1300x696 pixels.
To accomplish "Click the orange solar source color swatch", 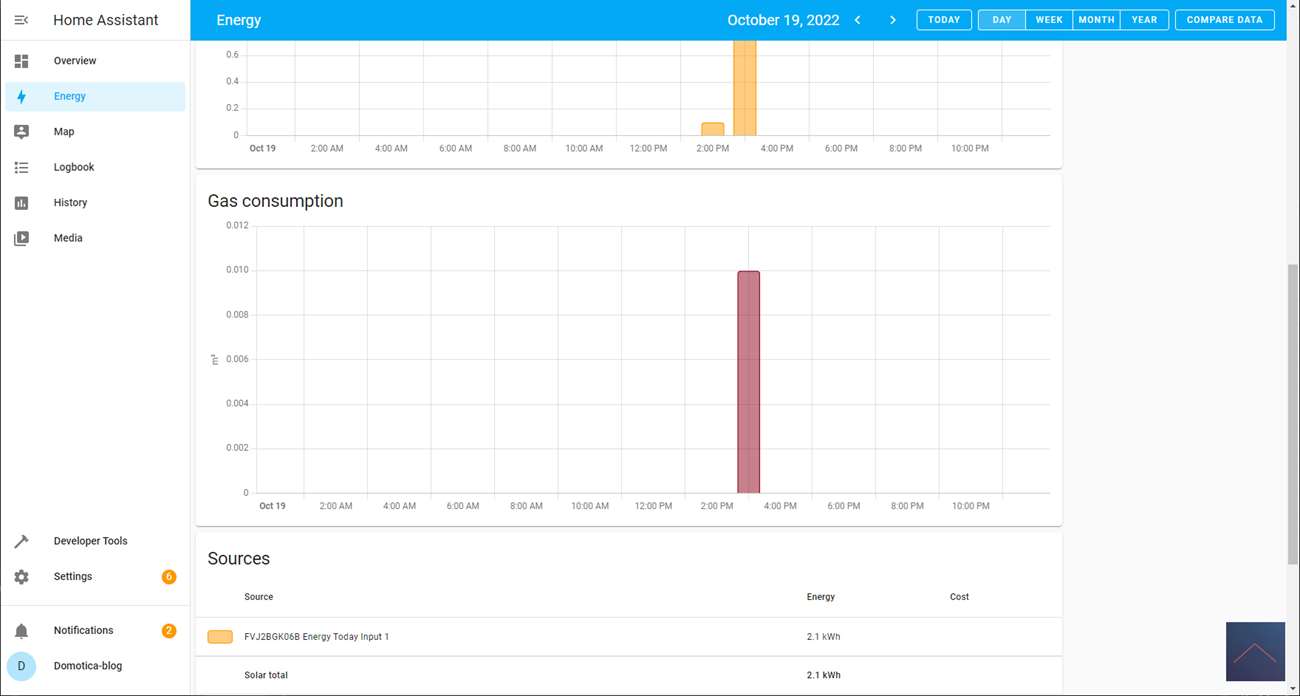I will click(220, 637).
